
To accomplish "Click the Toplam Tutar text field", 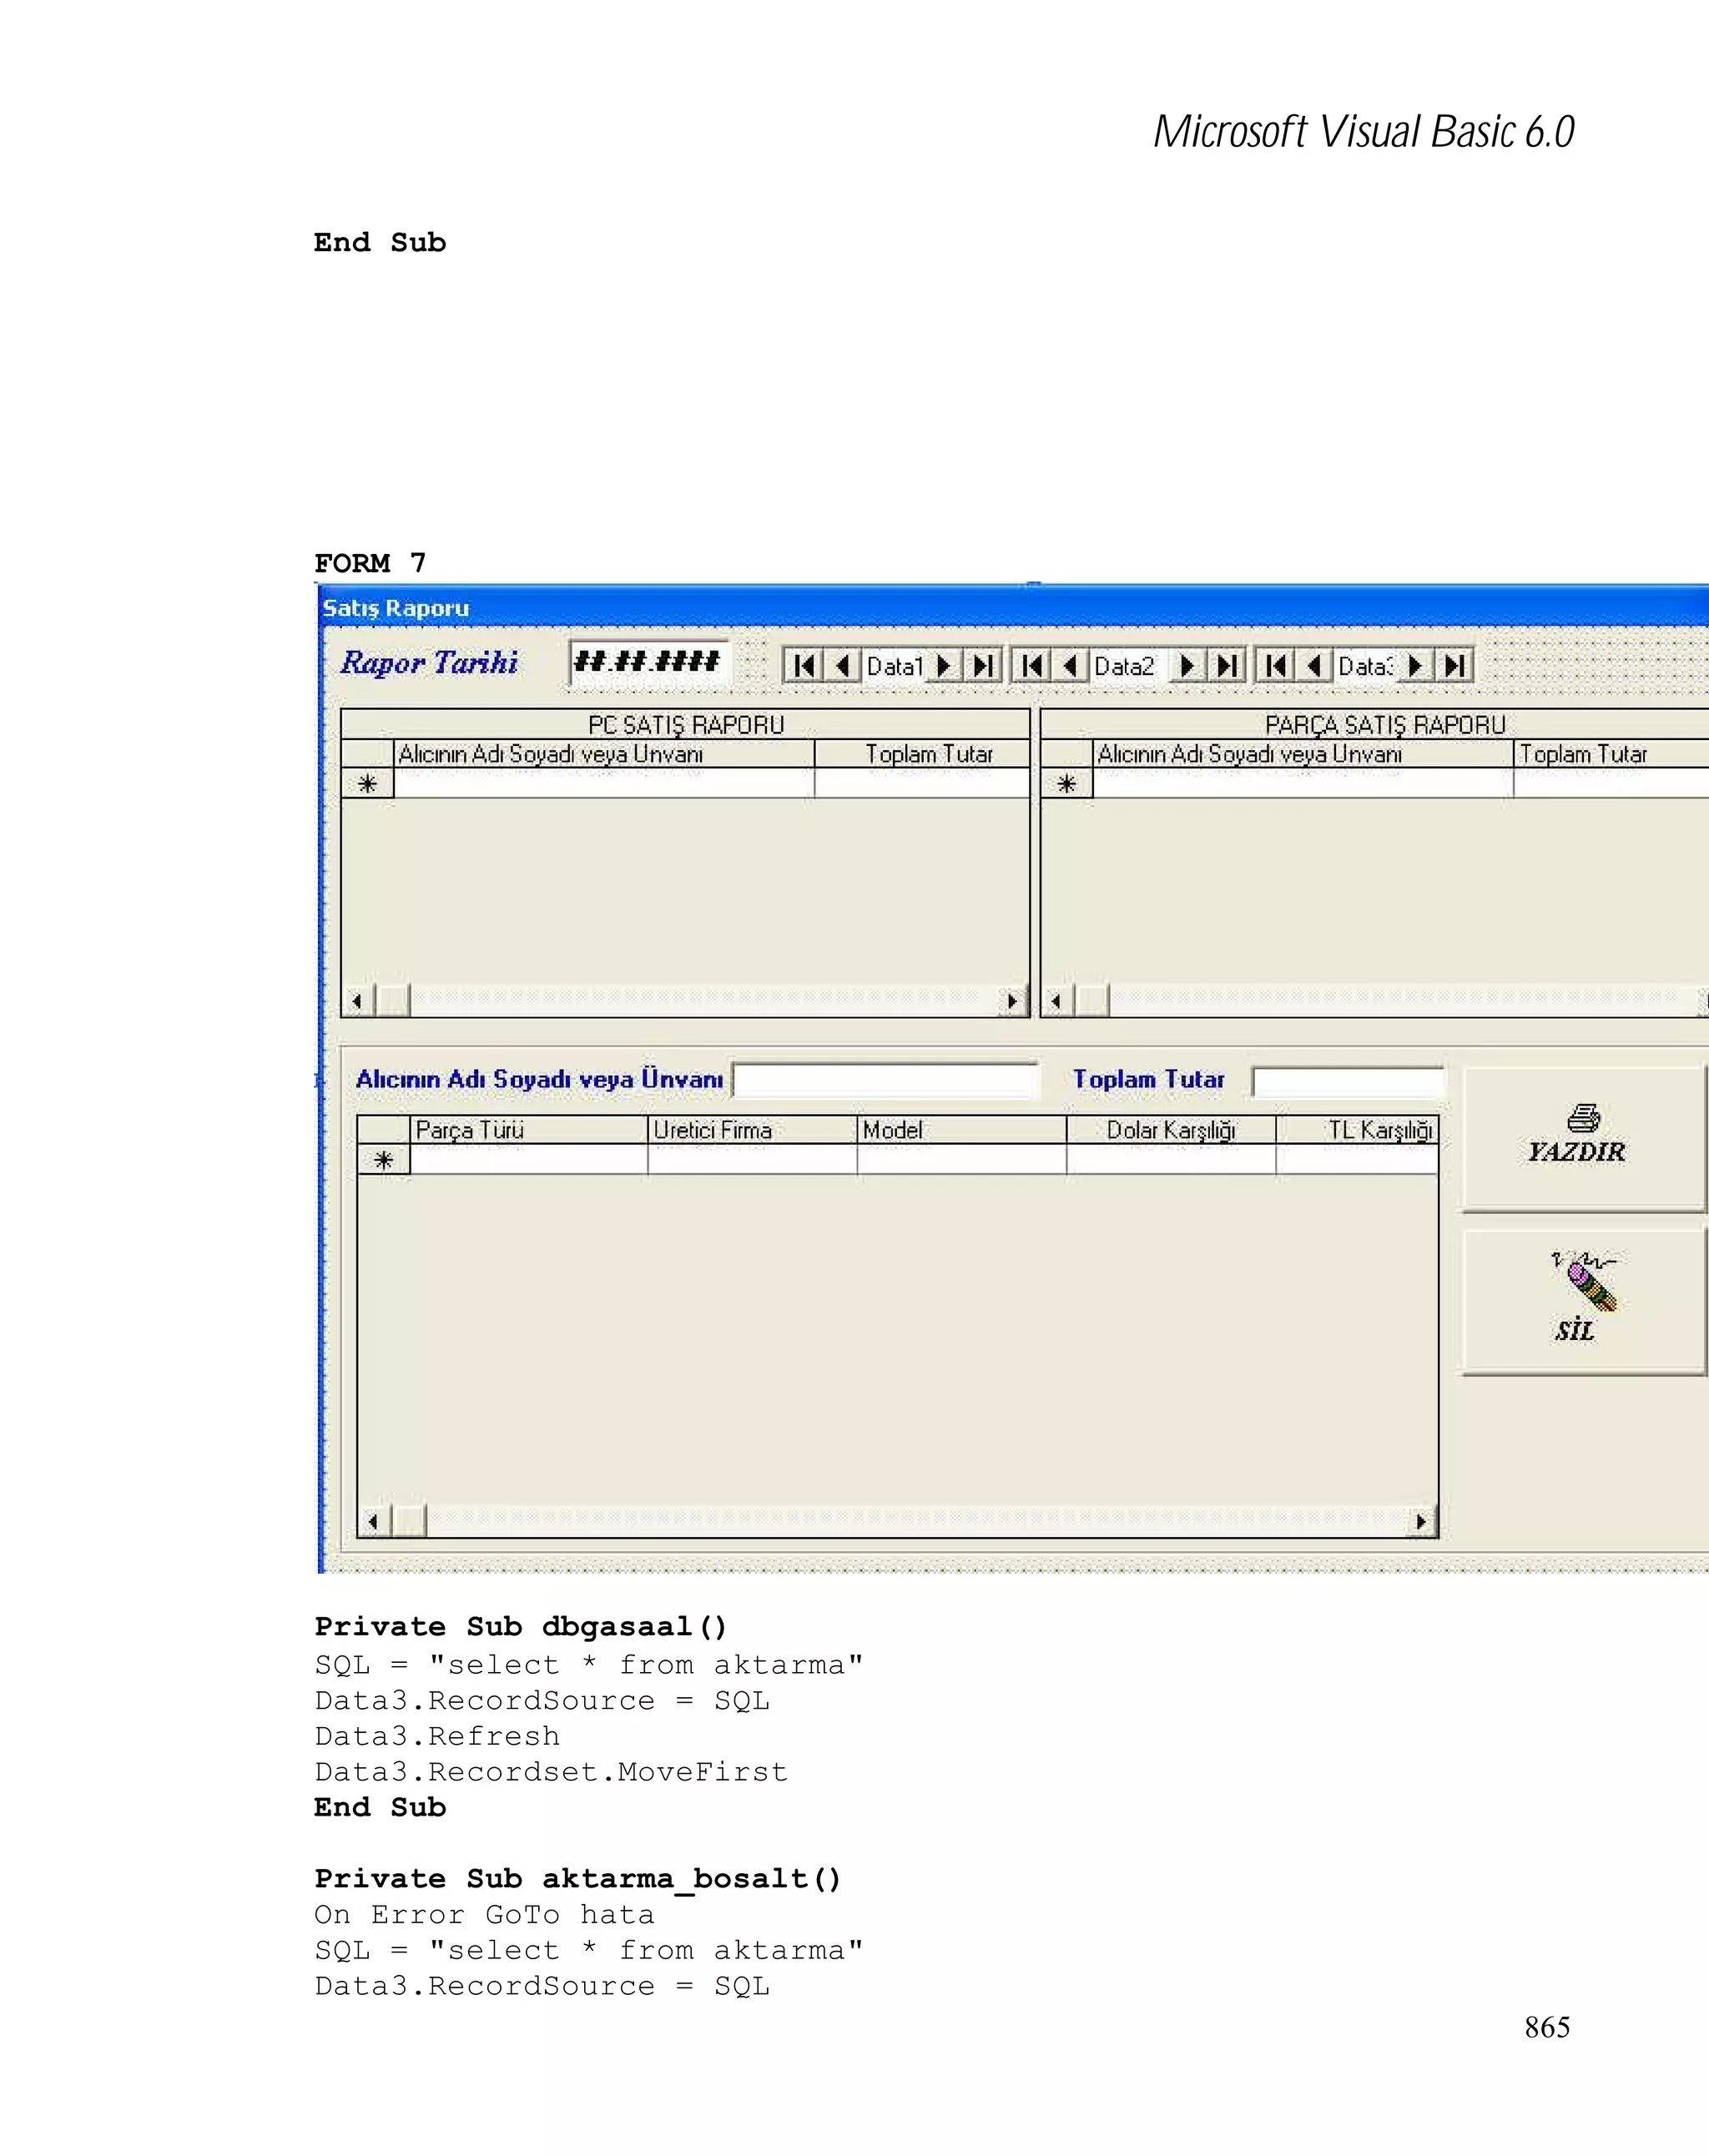I will (1348, 1082).
